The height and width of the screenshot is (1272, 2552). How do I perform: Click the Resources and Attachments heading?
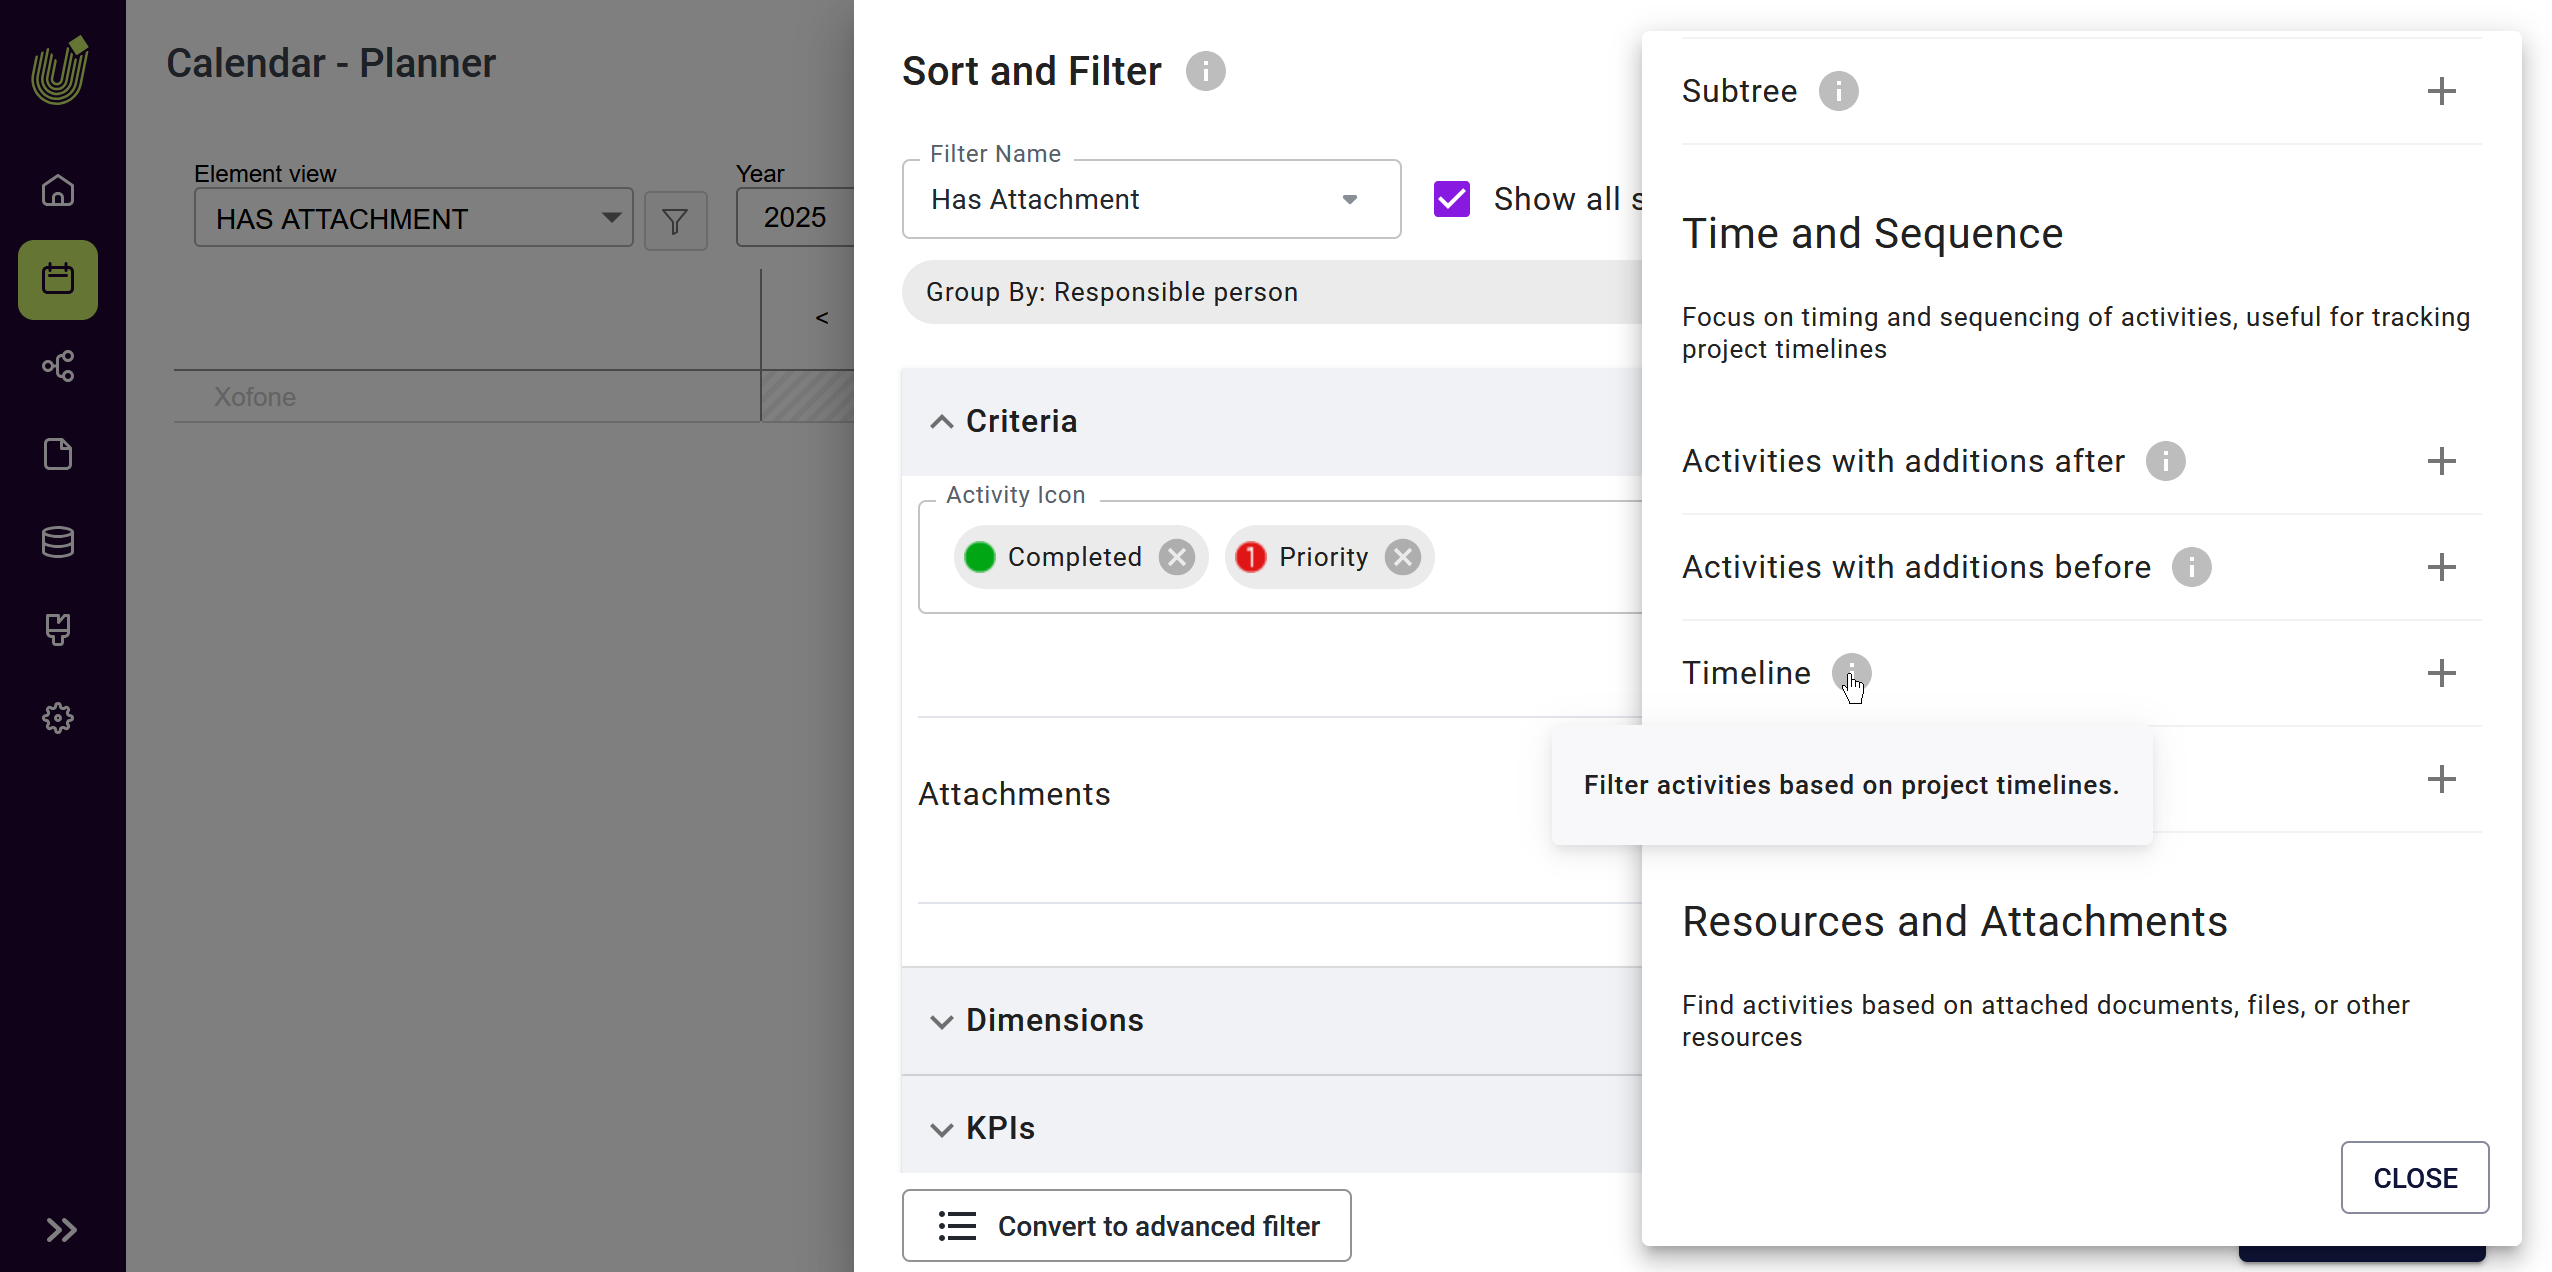point(1955,922)
